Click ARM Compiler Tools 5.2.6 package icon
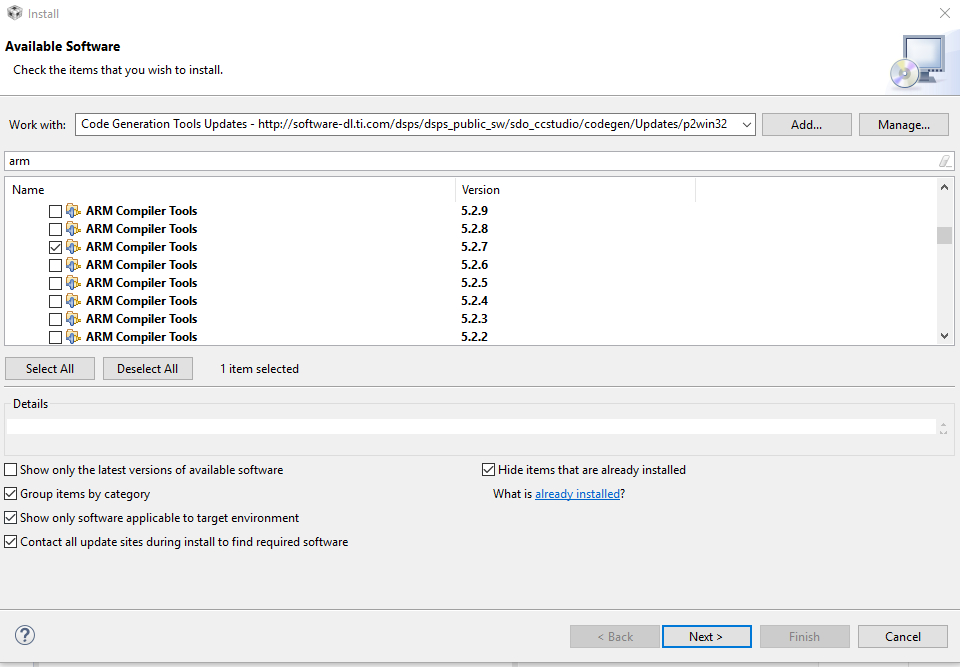The image size is (960, 667). pyautogui.click(x=73, y=265)
